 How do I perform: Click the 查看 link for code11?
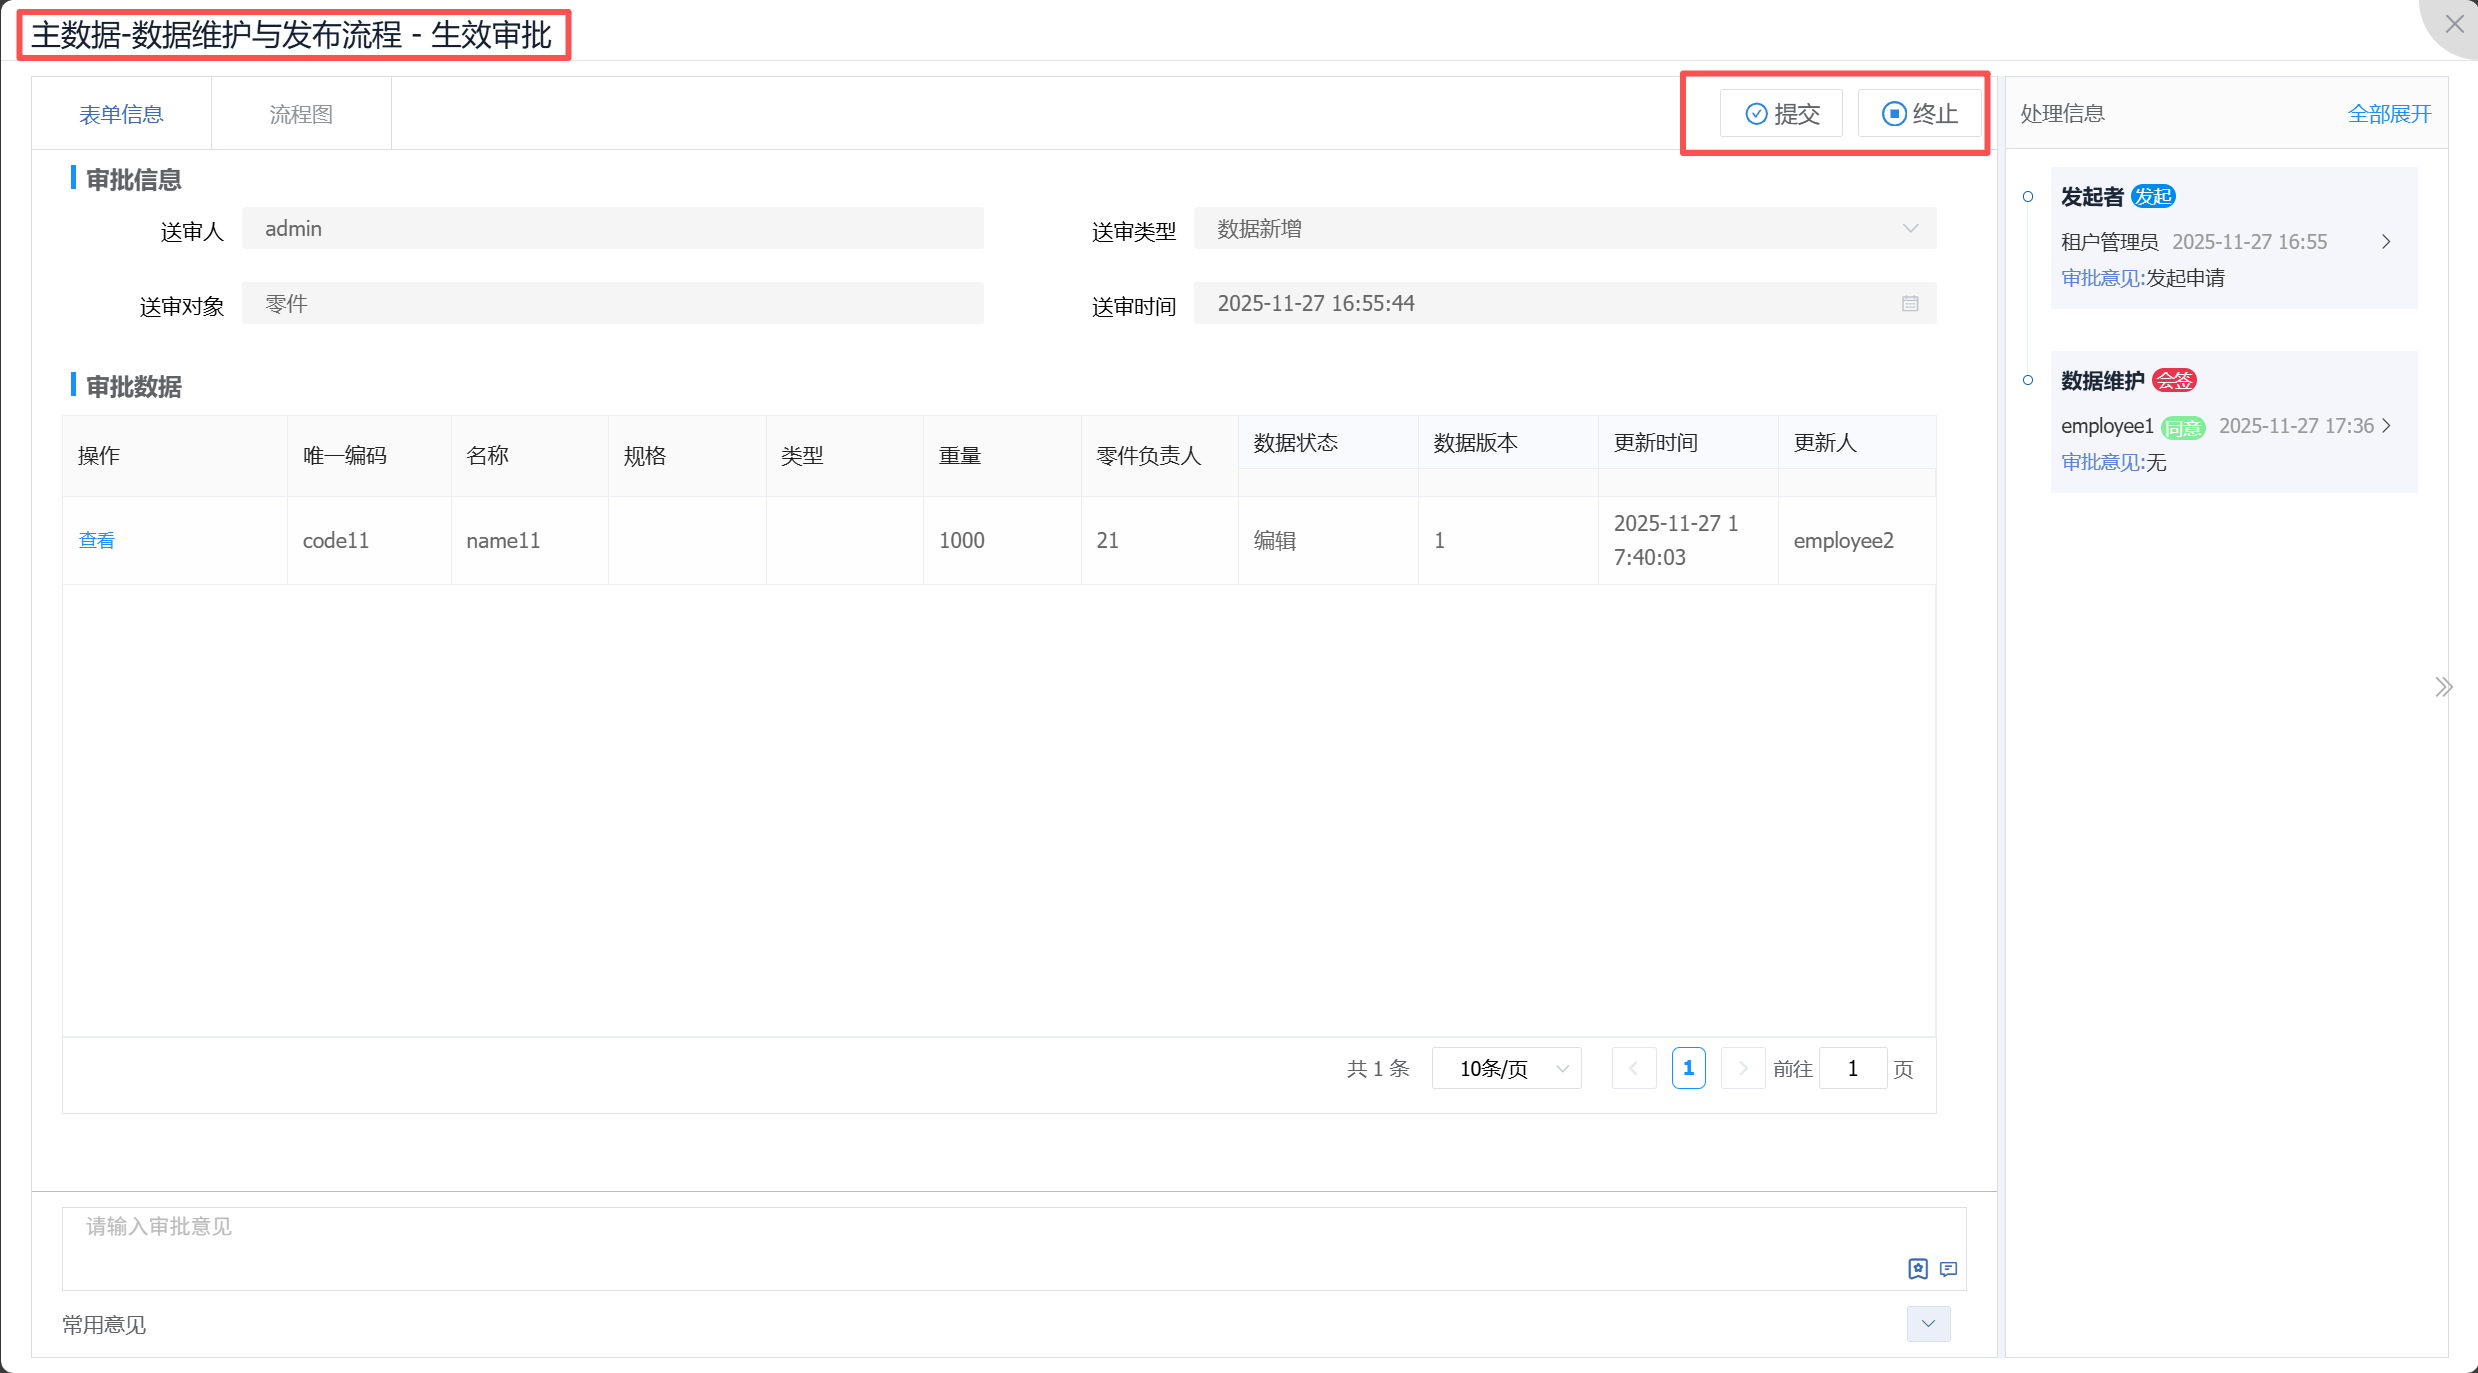click(x=97, y=541)
